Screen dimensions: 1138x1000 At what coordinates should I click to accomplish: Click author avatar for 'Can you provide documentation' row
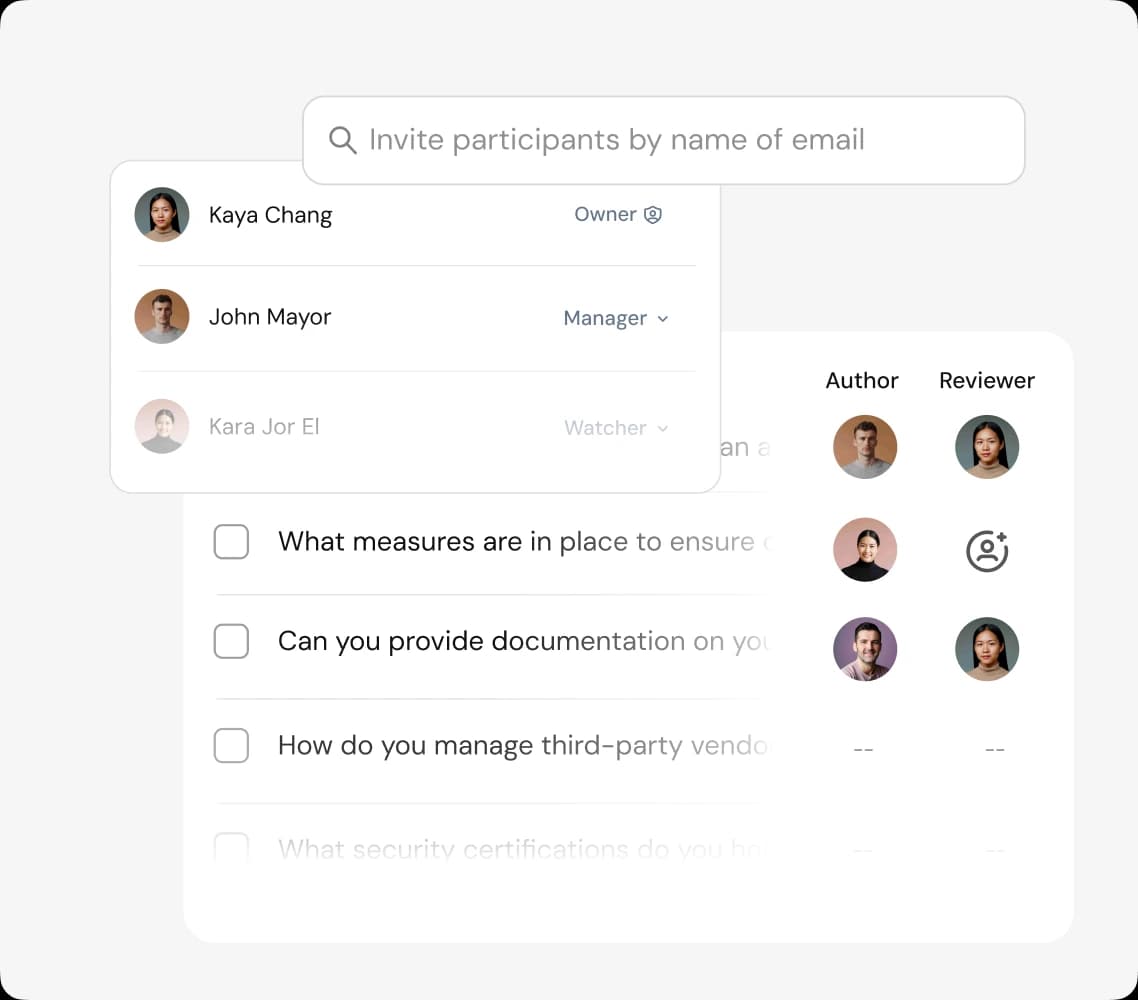point(864,649)
